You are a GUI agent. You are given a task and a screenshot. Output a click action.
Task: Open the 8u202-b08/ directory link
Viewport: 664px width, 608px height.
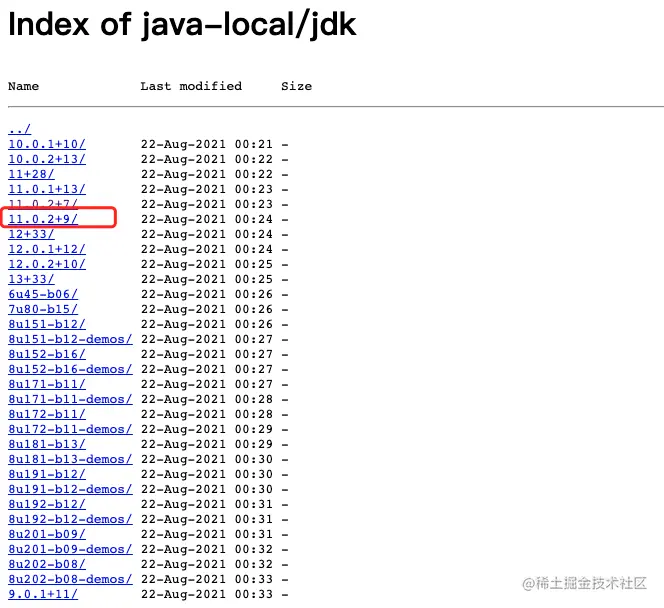pyautogui.click(x=47, y=564)
